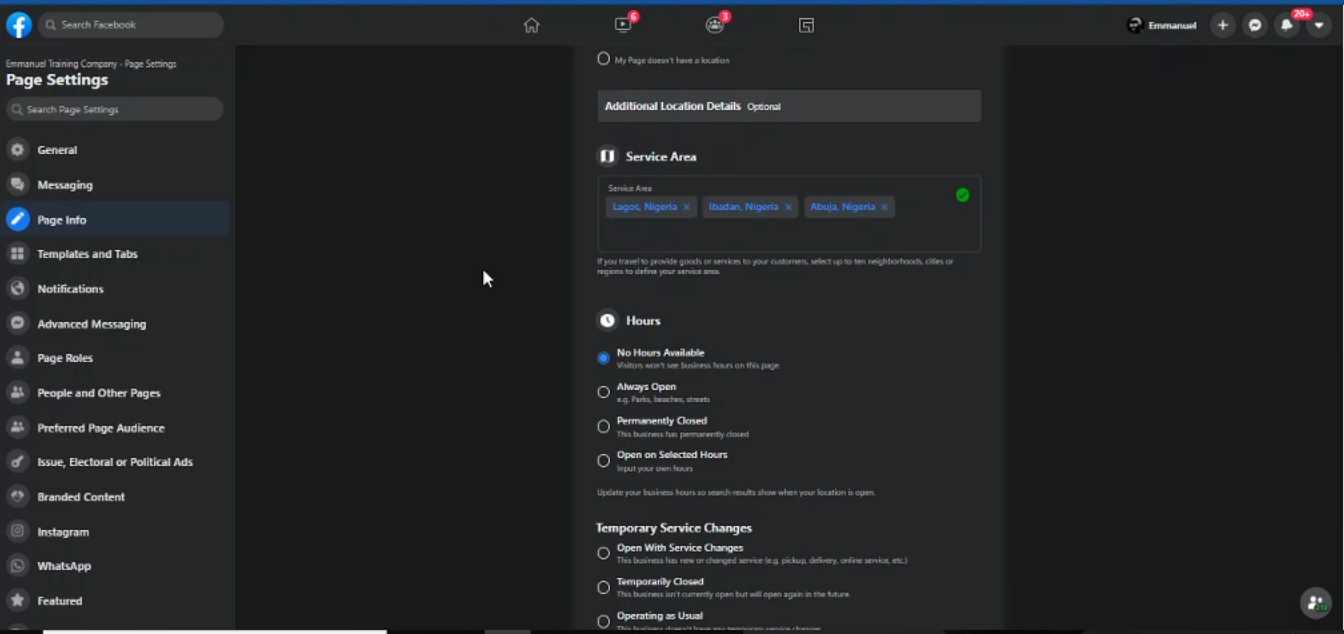The width and height of the screenshot is (1344, 634).
Task: Remove Abuja, Nigeria from service area
Action: (x=884, y=207)
